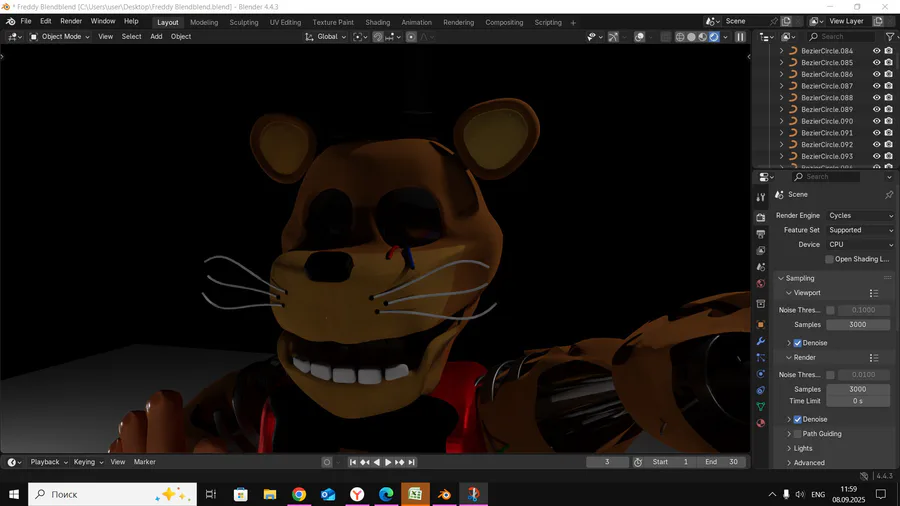
Task: Open the Tool properties tab
Action: [761, 197]
